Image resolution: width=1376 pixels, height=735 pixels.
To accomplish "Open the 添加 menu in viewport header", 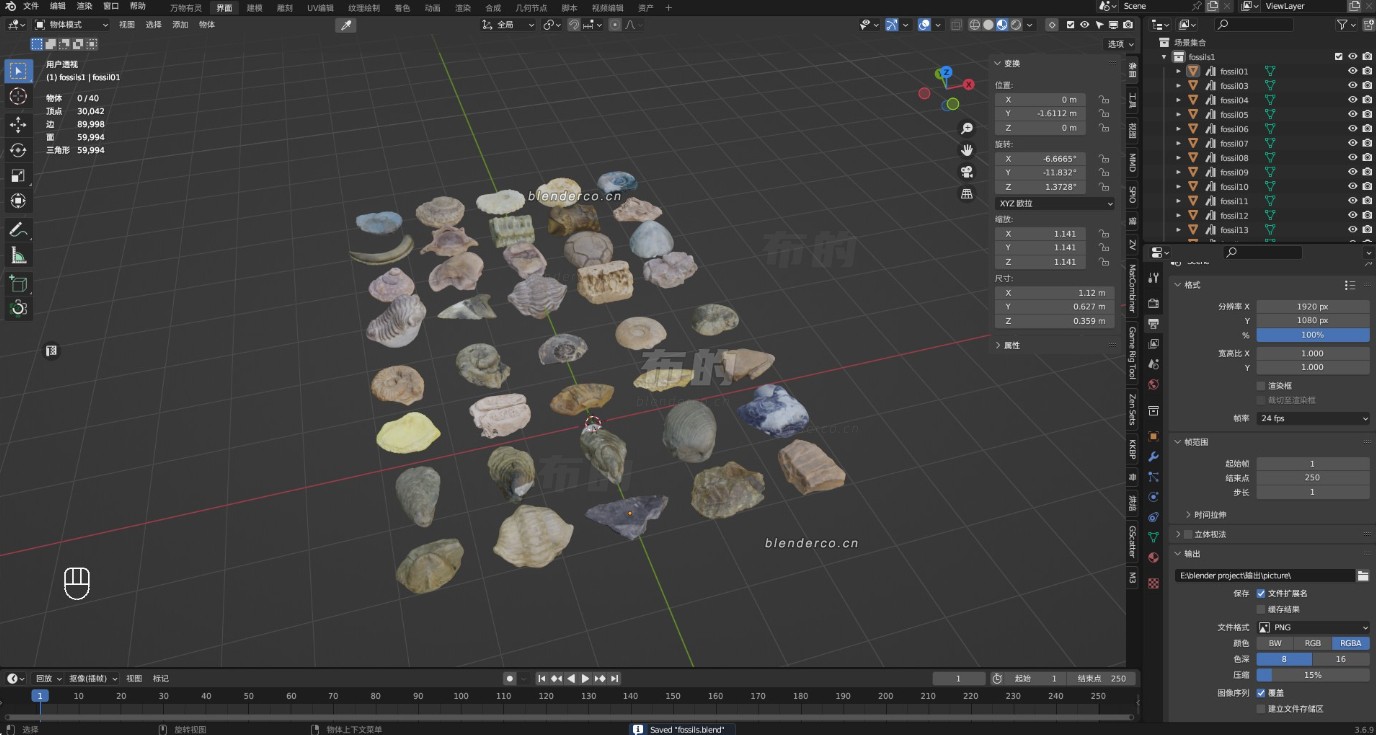I will point(180,25).
